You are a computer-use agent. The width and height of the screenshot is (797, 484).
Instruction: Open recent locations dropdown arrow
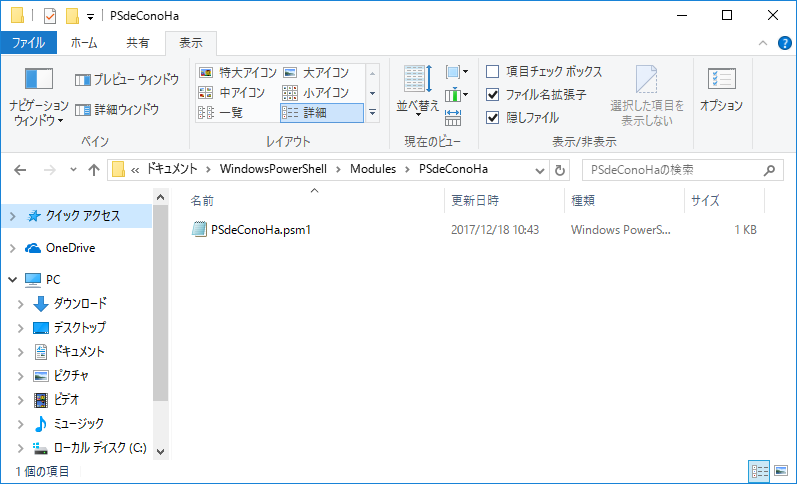pyautogui.click(x=73, y=170)
